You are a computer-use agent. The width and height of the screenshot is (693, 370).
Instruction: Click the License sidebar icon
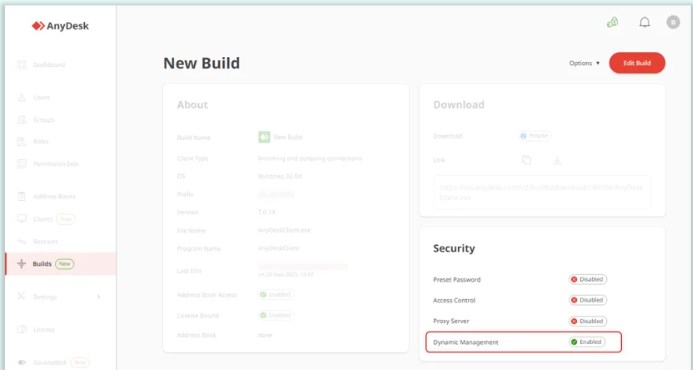click(x=22, y=329)
